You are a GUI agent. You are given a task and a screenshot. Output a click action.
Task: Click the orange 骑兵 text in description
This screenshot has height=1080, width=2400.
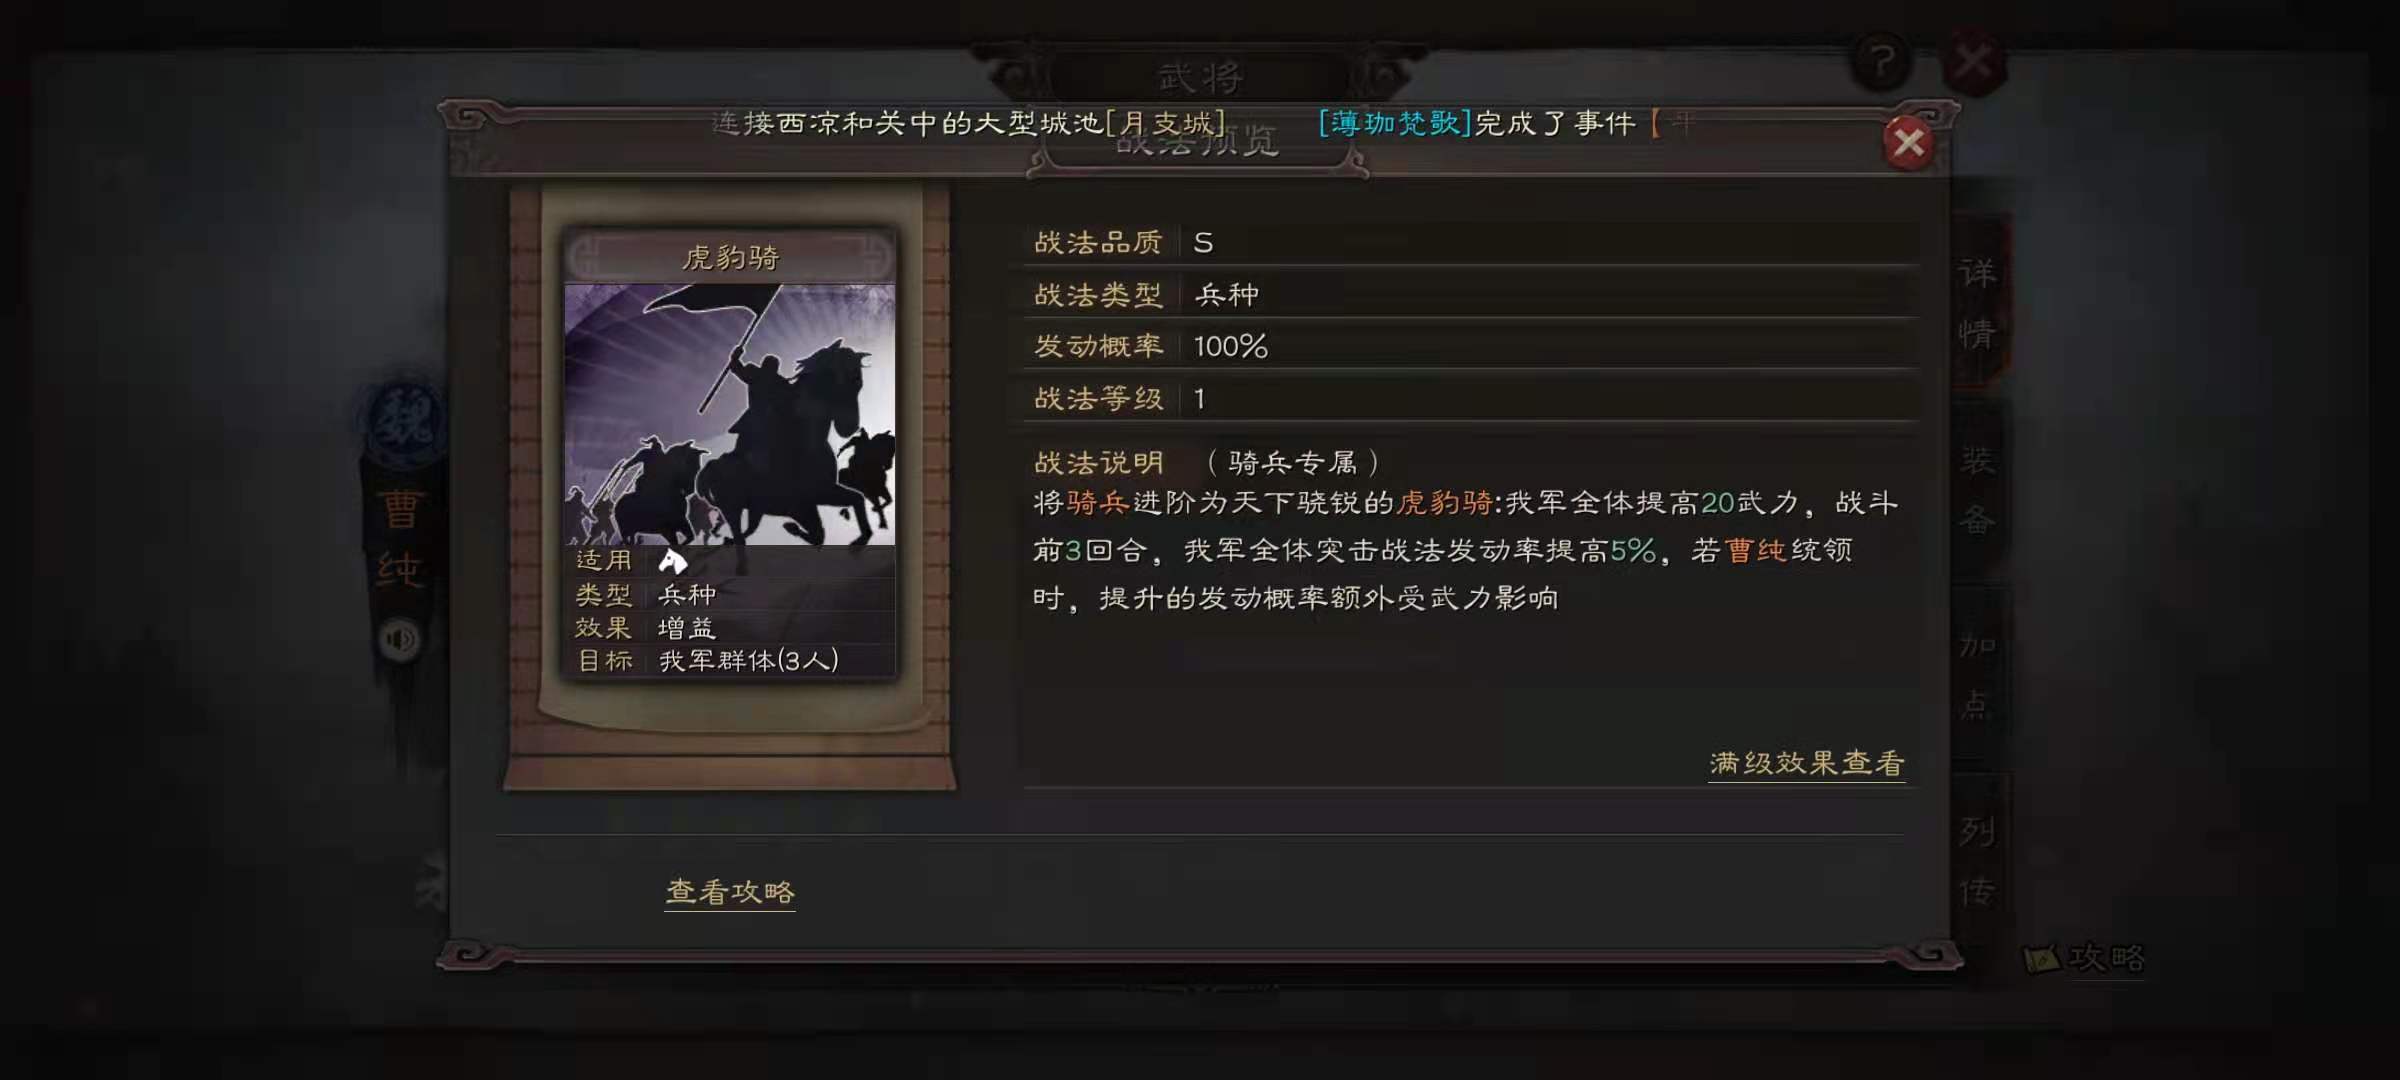pyautogui.click(x=1098, y=502)
